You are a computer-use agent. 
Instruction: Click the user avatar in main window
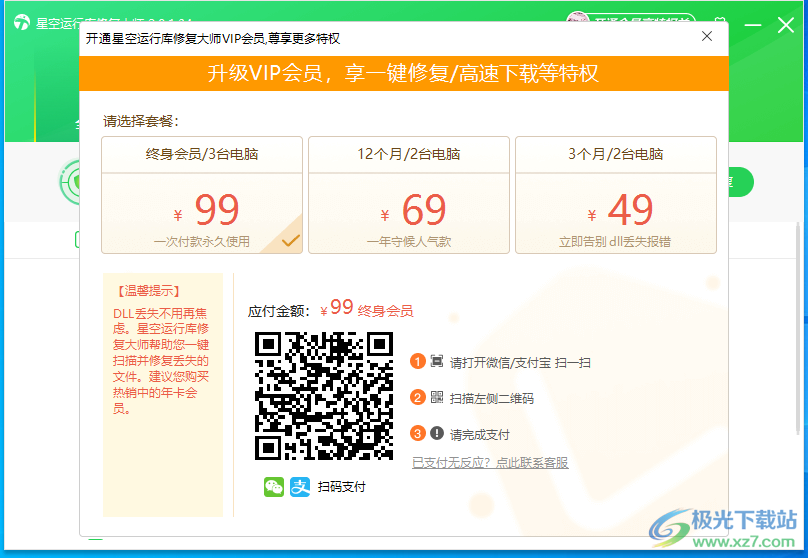pyautogui.click(x=578, y=23)
